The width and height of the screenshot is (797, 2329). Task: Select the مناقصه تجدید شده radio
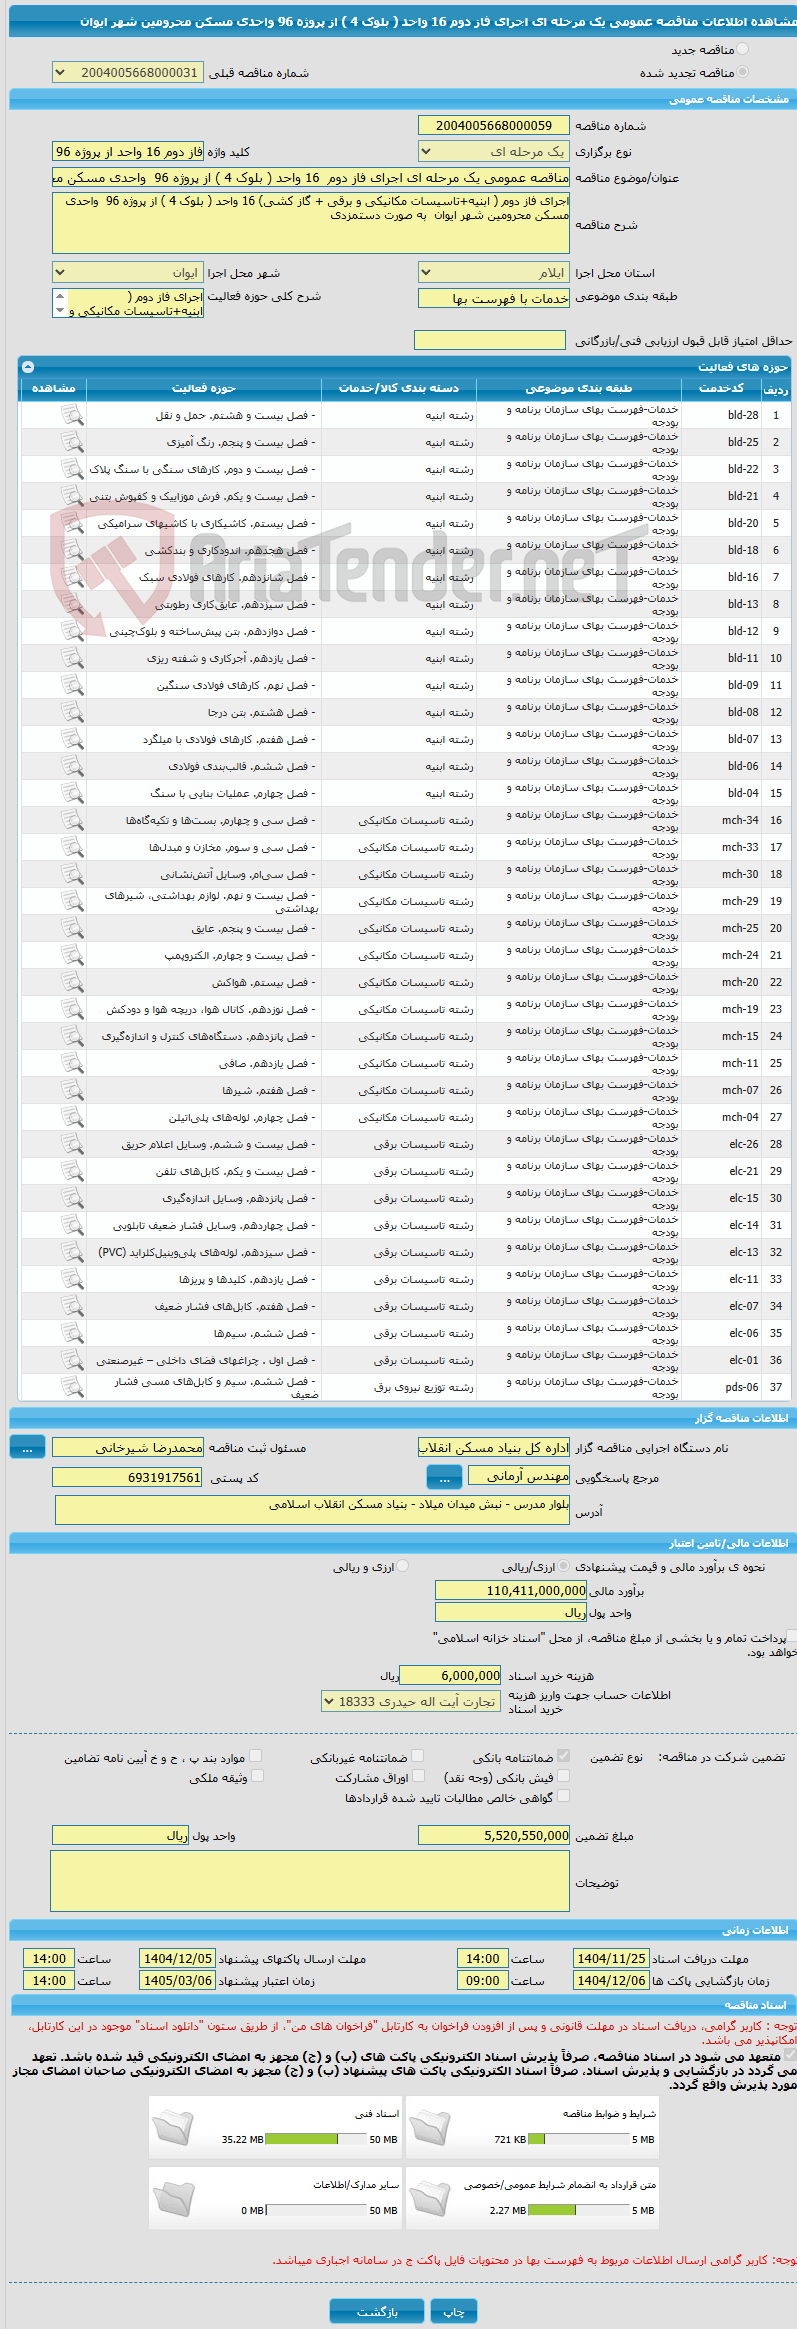pos(742,72)
